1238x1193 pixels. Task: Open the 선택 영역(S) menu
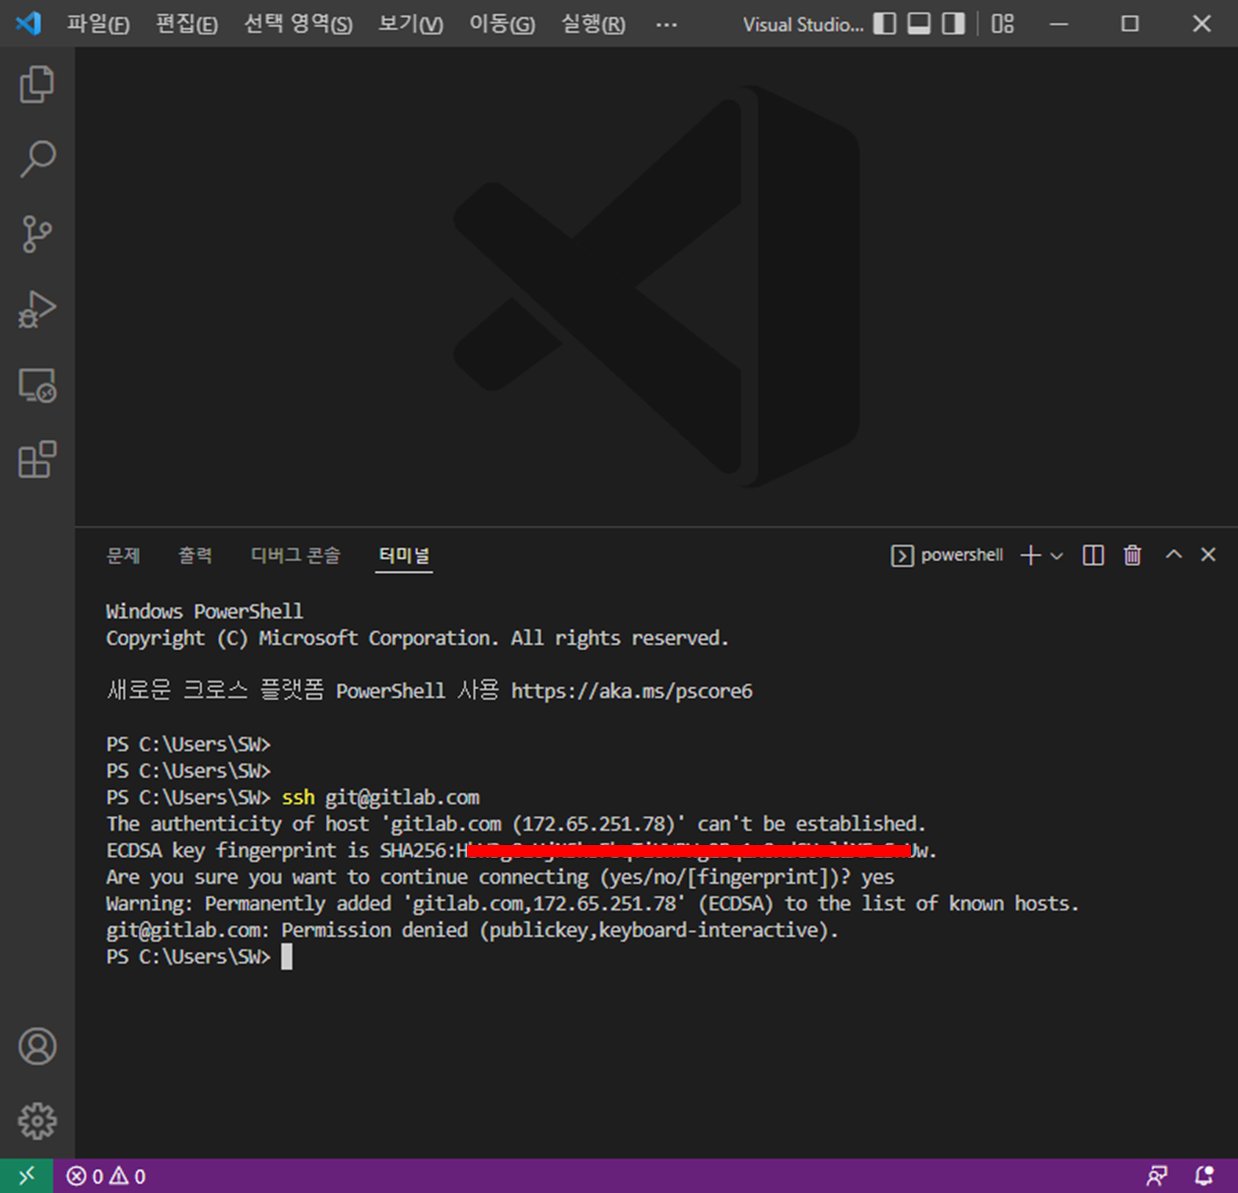[298, 24]
